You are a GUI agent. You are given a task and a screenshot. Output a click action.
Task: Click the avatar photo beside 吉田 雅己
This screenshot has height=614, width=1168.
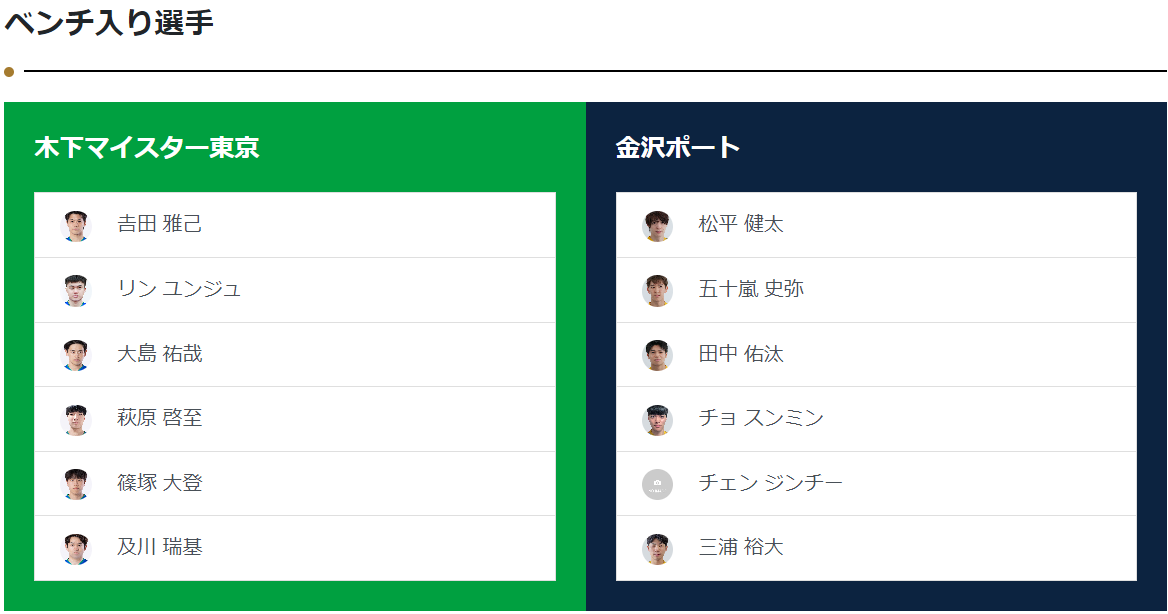[x=76, y=226]
